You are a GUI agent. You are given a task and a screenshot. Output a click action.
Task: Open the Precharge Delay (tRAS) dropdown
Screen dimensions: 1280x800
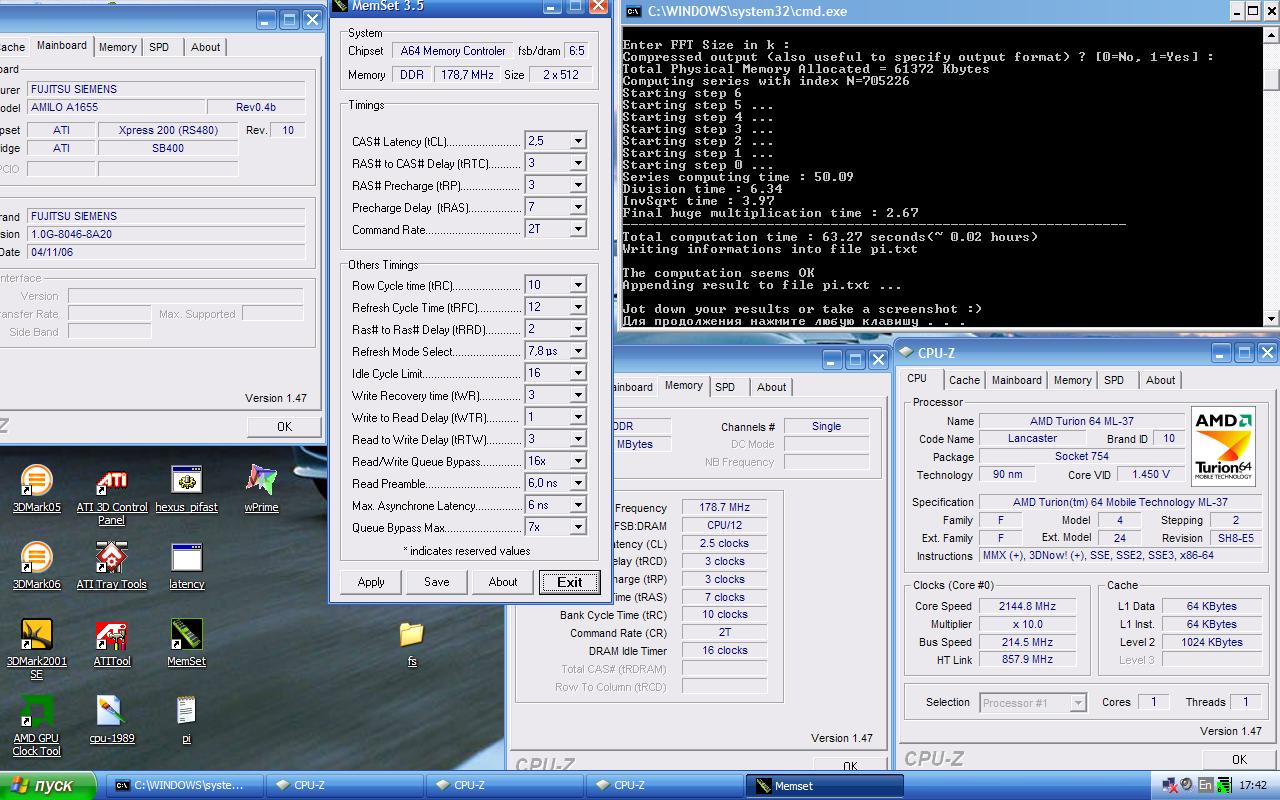coord(577,207)
